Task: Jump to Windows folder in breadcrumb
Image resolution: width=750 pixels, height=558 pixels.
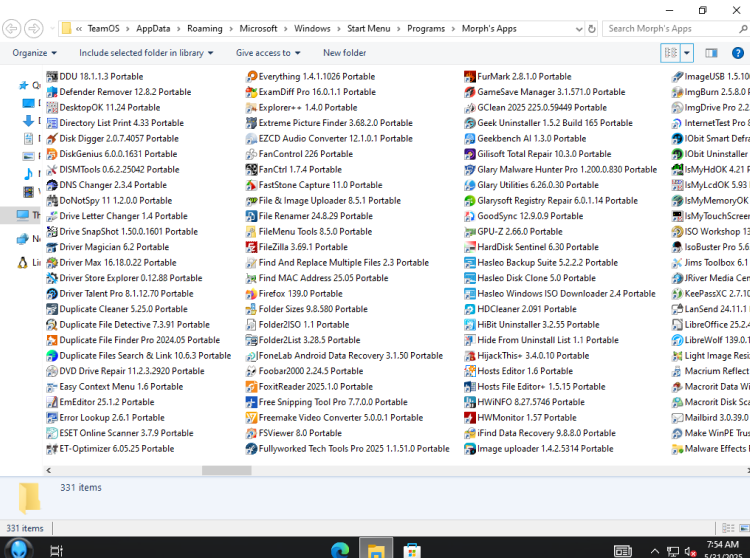Action: coord(312,29)
